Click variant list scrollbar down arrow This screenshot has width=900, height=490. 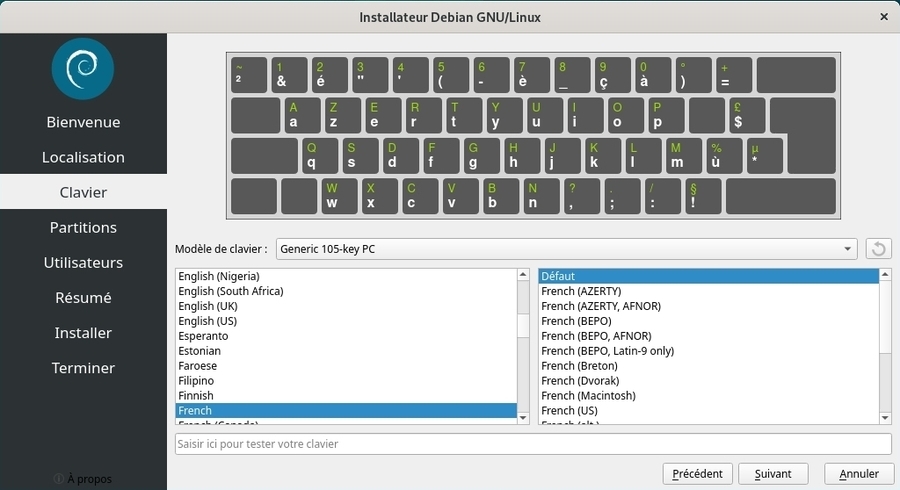tap(886, 418)
